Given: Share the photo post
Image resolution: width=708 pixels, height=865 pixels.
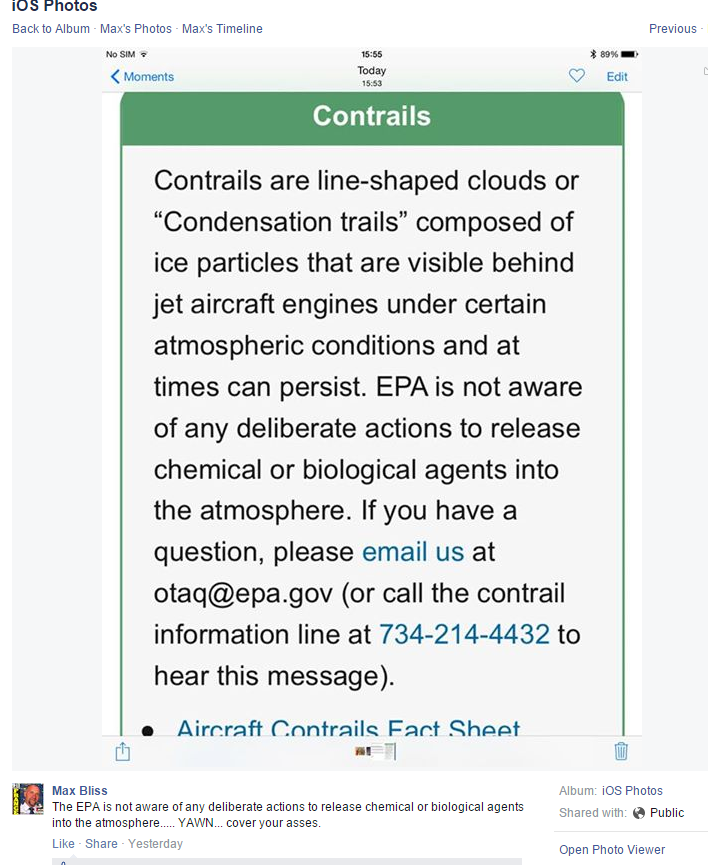Looking at the screenshot, I should [101, 844].
